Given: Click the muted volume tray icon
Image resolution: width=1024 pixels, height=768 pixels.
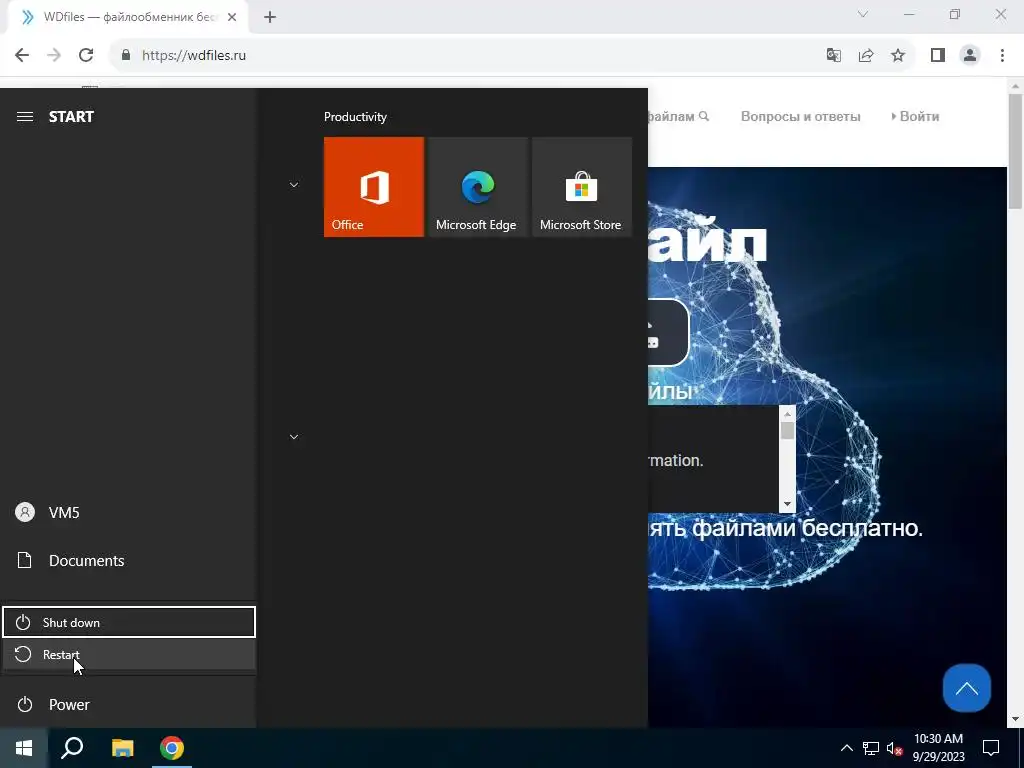Looking at the screenshot, I should pyautogui.click(x=894, y=748).
